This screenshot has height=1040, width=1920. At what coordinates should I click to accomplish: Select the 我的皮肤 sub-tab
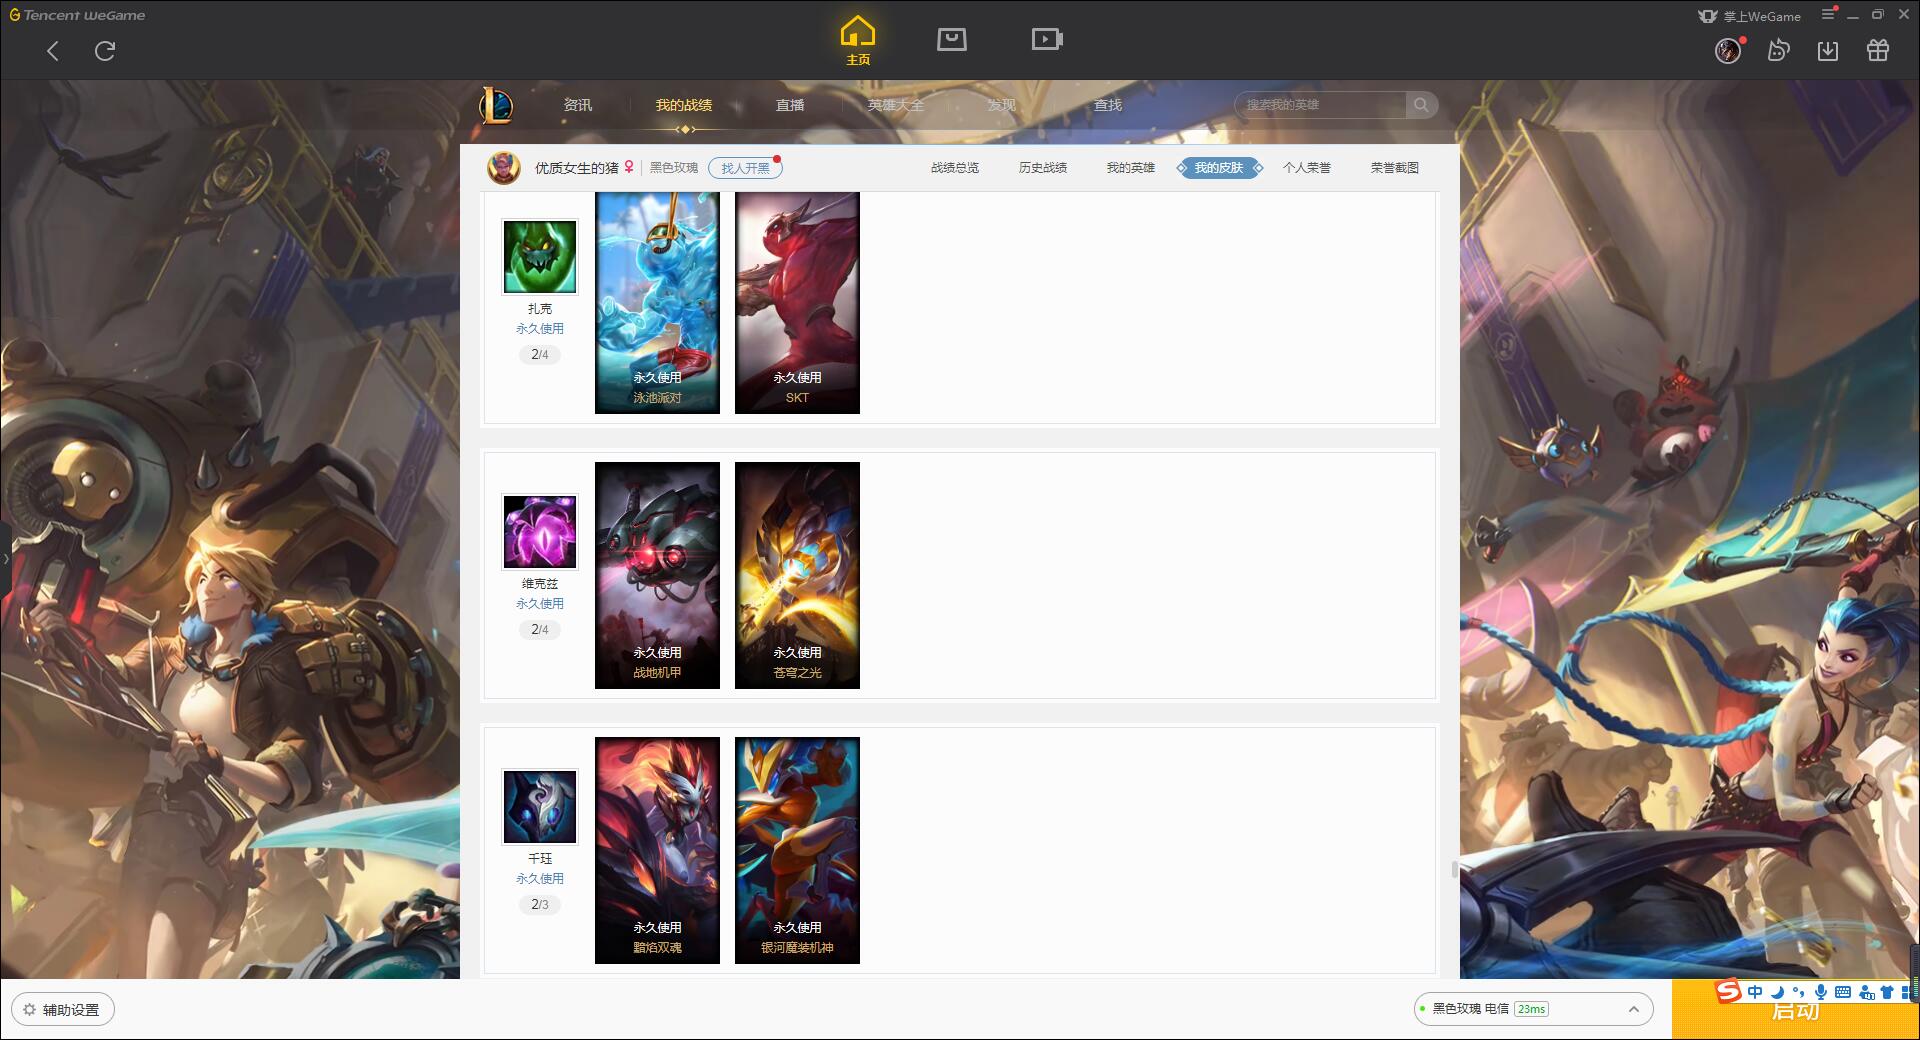pos(1219,168)
